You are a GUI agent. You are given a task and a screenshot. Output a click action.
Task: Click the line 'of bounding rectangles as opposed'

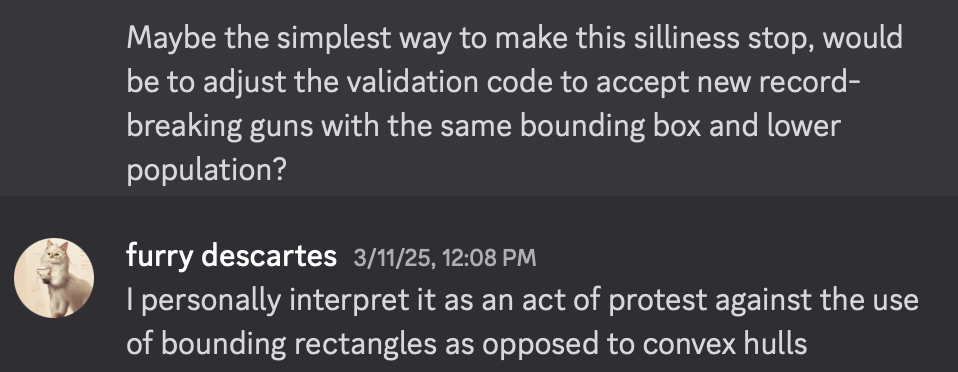(x=467, y=344)
